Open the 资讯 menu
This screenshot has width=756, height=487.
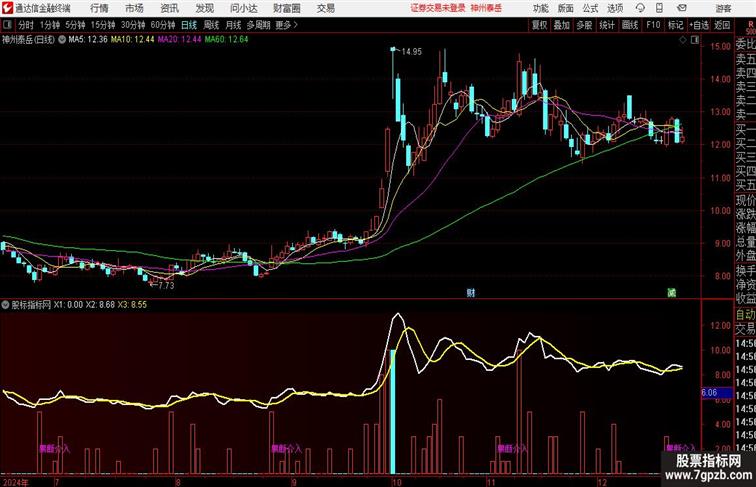[x=169, y=8]
